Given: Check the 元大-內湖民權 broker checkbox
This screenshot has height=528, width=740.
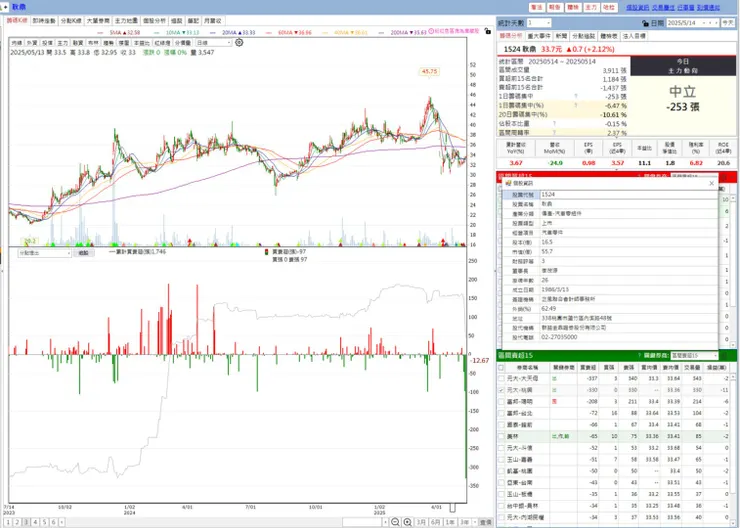Looking at the screenshot, I should (501, 517).
